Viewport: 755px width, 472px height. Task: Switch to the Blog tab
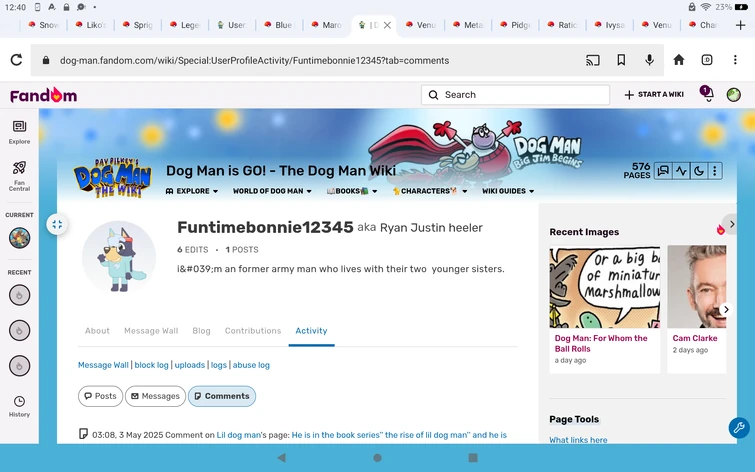pos(201,331)
